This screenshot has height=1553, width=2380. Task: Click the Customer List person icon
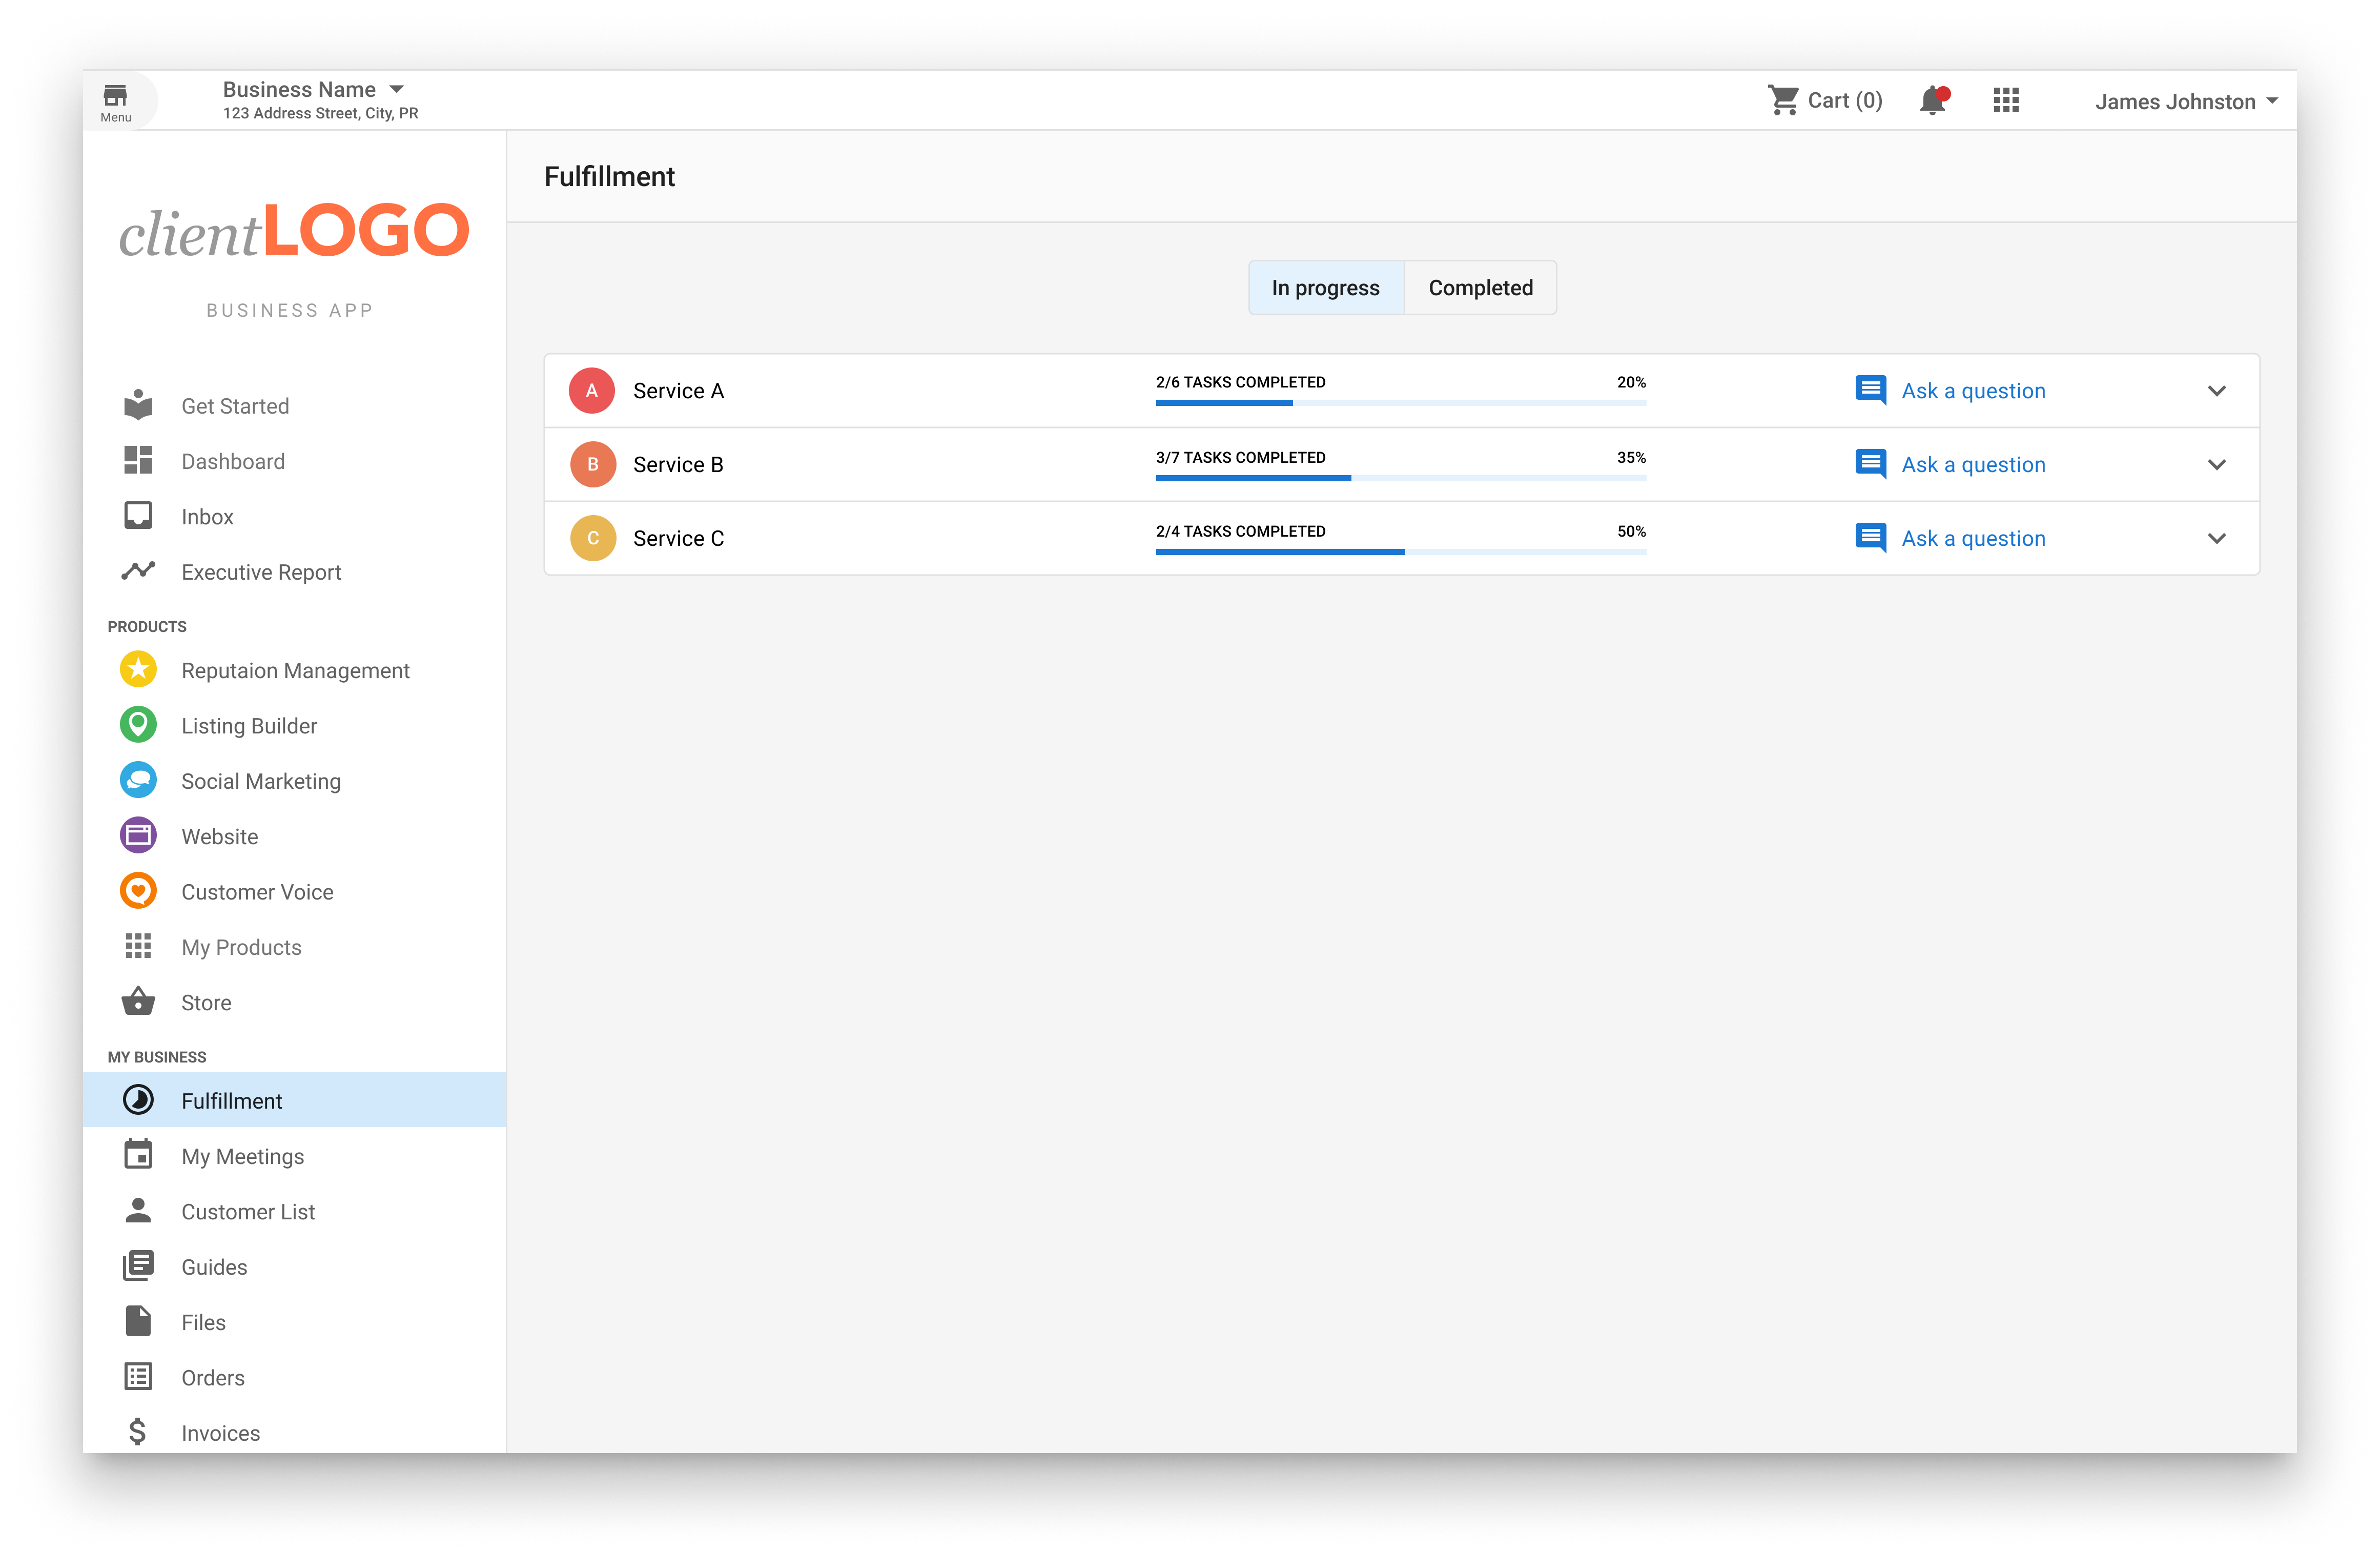point(138,1210)
